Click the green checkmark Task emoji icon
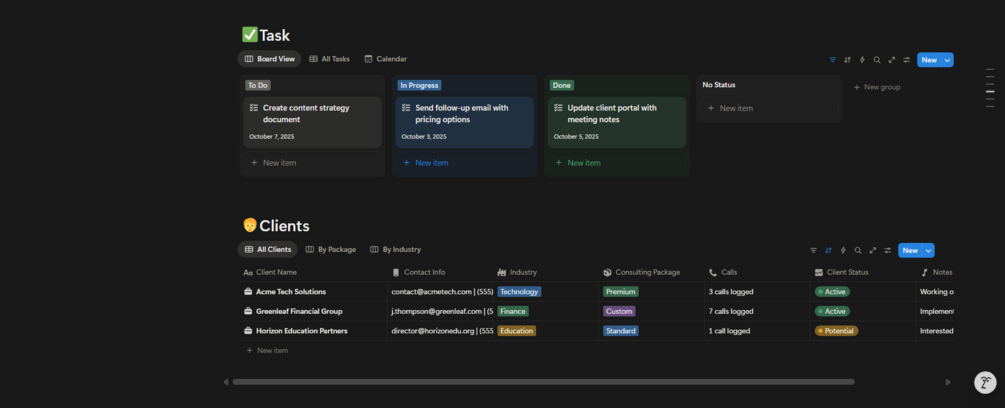The width and height of the screenshot is (1005, 408). 249,35
